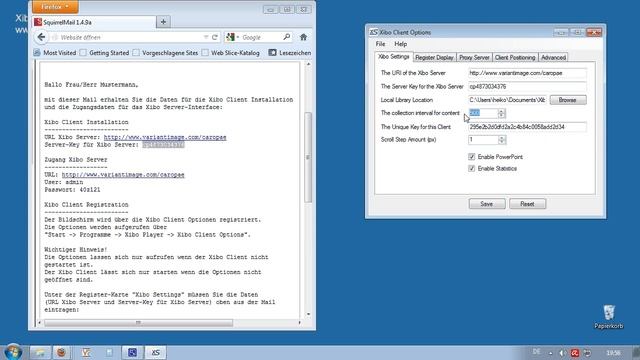Click the search magnifier icon
Viewport: 640px width, 360px height.
tap(287, 37)
